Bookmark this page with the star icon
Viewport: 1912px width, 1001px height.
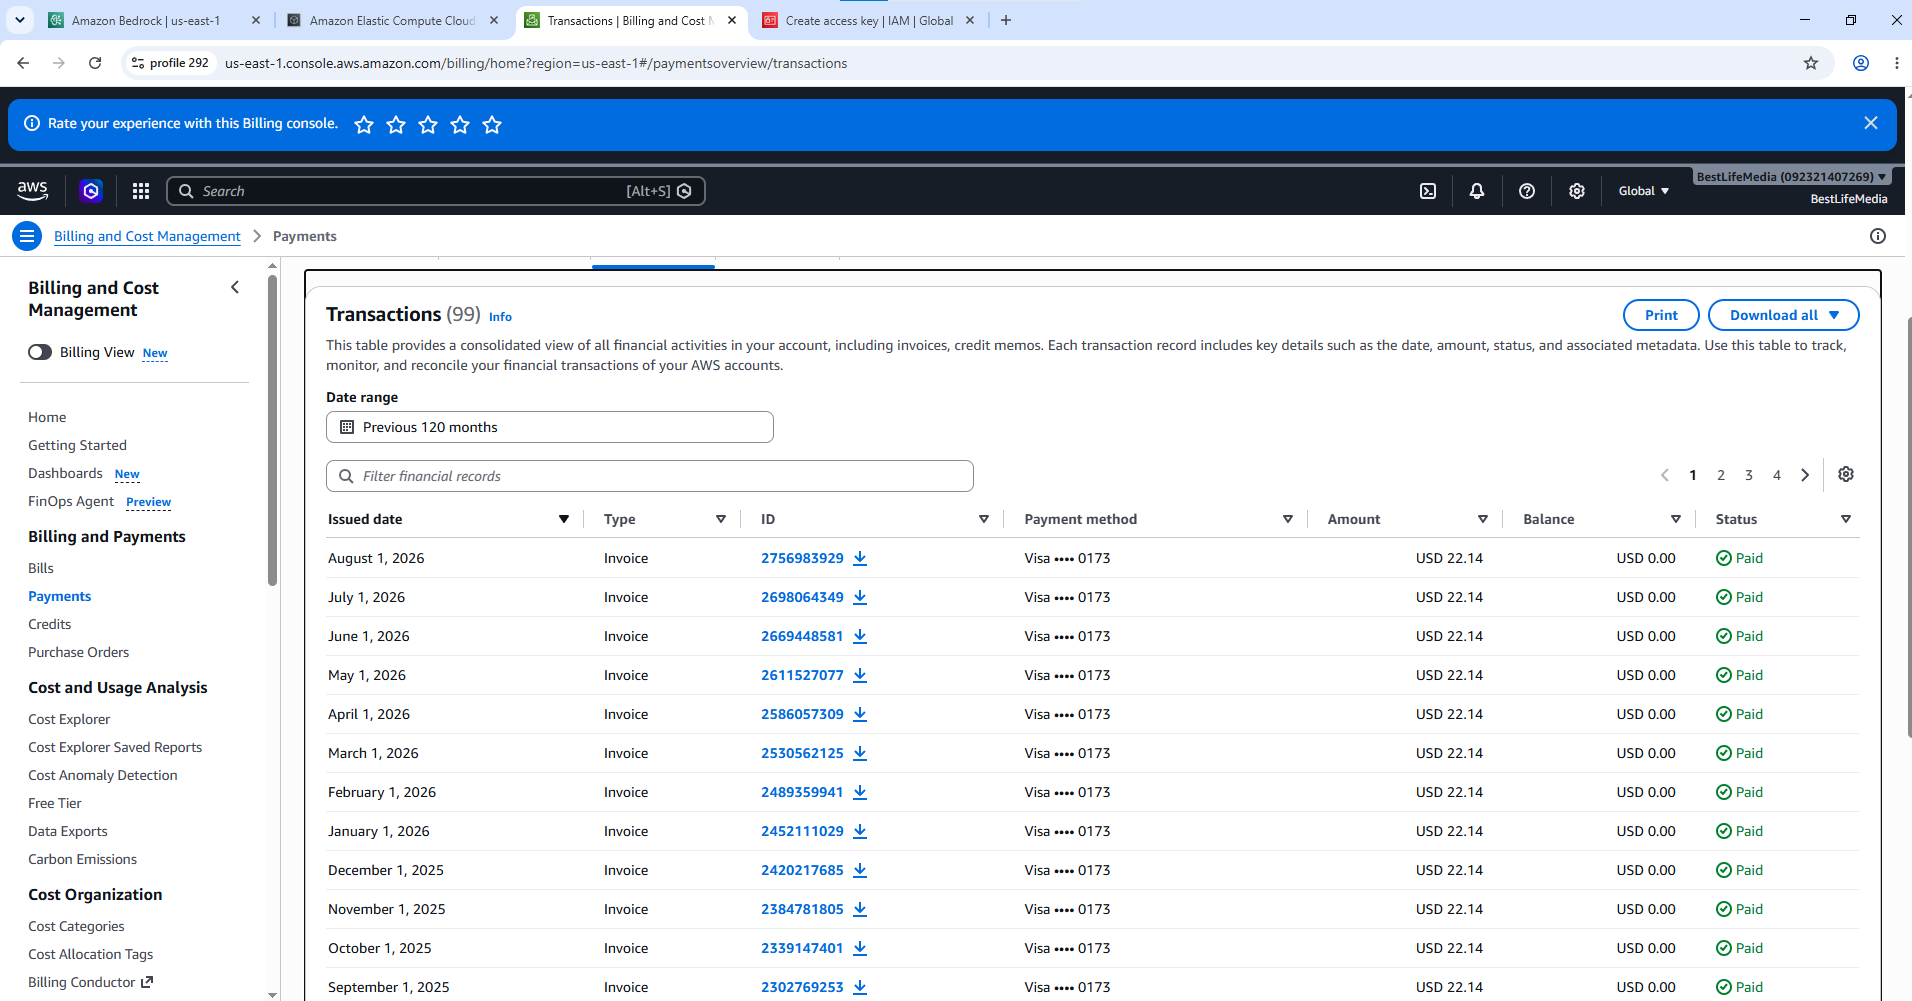(x=1811, y=63)
